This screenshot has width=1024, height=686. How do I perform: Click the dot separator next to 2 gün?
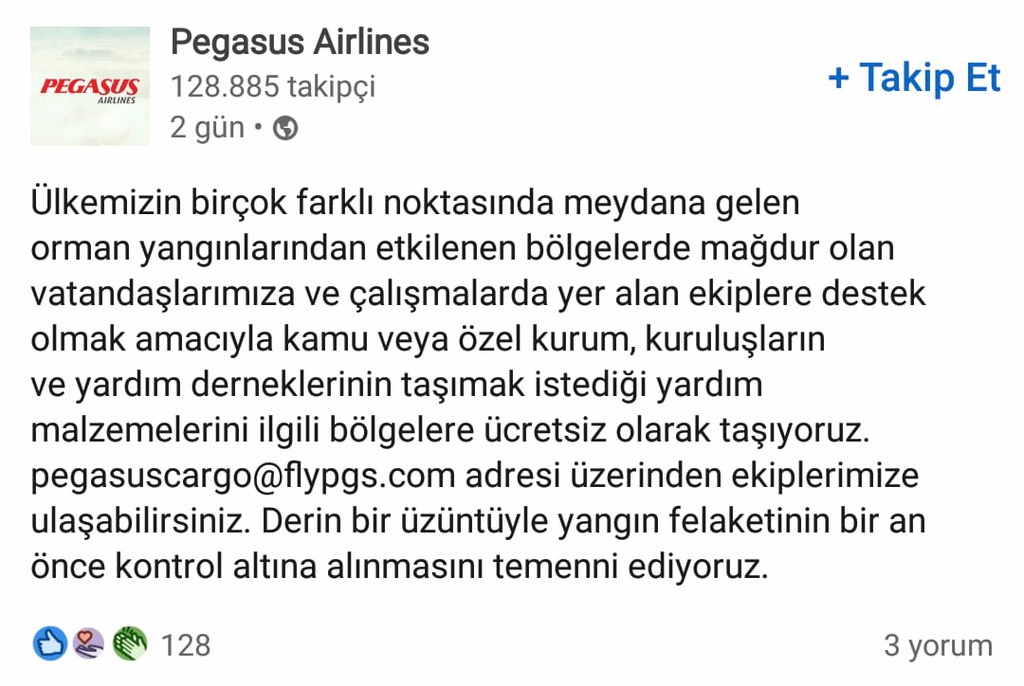(258, 128)
